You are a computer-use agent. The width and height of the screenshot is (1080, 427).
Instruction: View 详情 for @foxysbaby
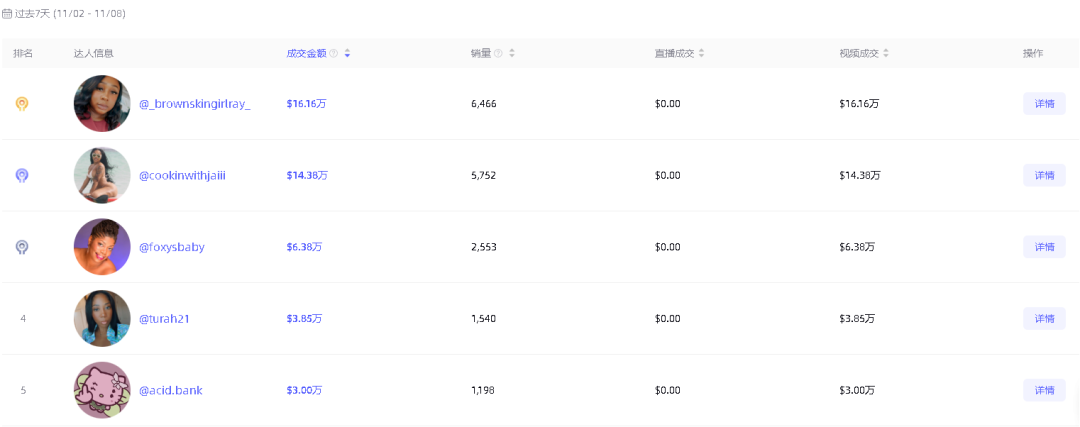1044,247
